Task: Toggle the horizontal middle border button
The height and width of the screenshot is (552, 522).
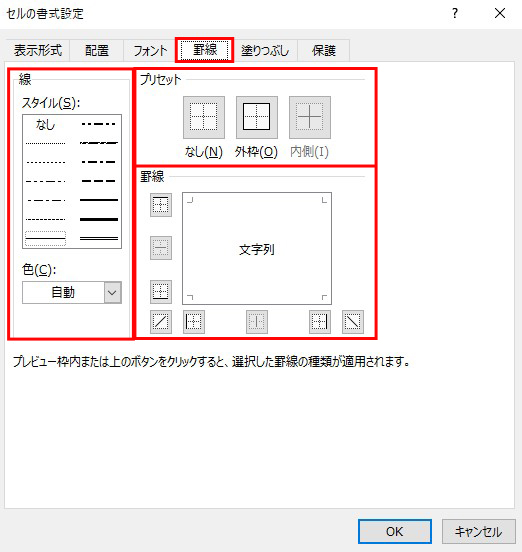Action: (x=161, y=248)
